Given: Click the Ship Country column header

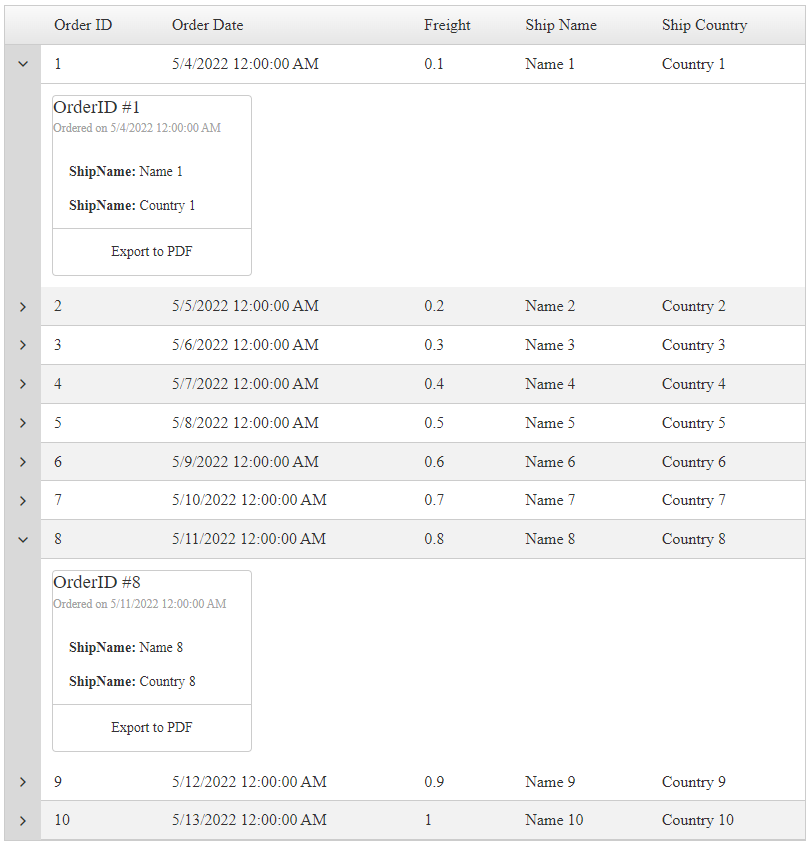Looking at the screenshot, I should (704, 25).
